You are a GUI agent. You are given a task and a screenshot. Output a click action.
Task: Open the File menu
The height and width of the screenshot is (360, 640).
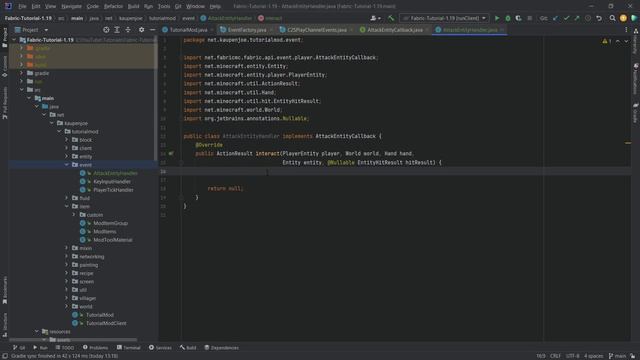coord(22,6)
